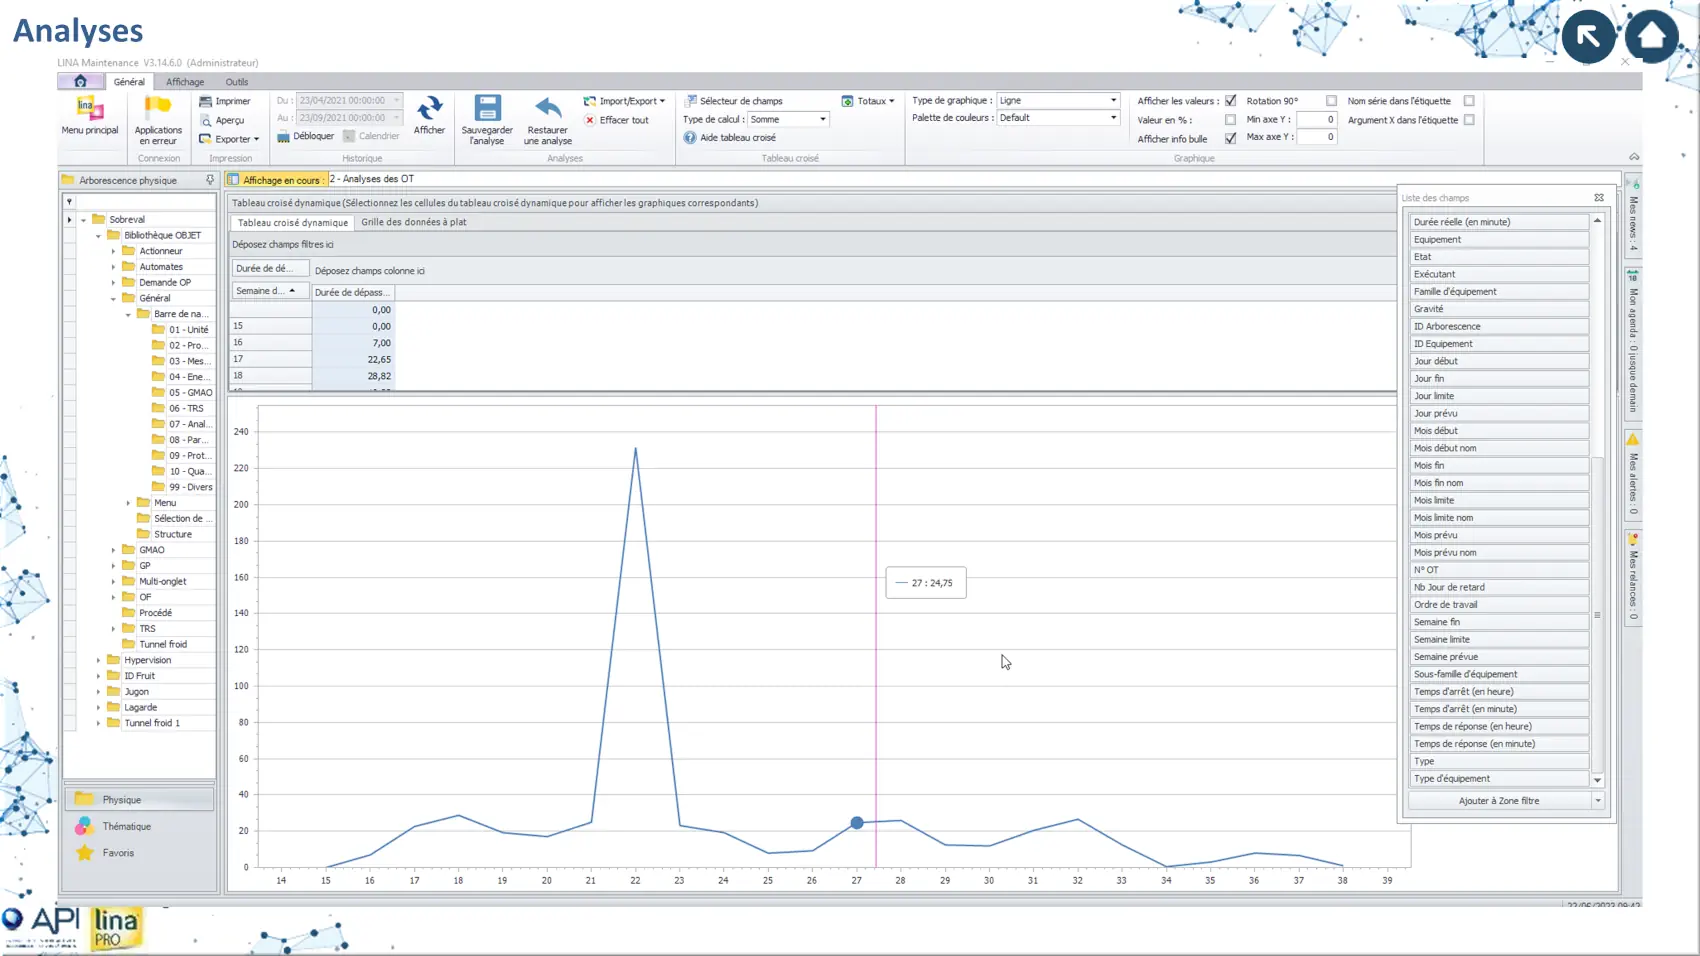Enable the Rotation 90° checkbox
The image size is (1700, 956).
[1331, 101]
